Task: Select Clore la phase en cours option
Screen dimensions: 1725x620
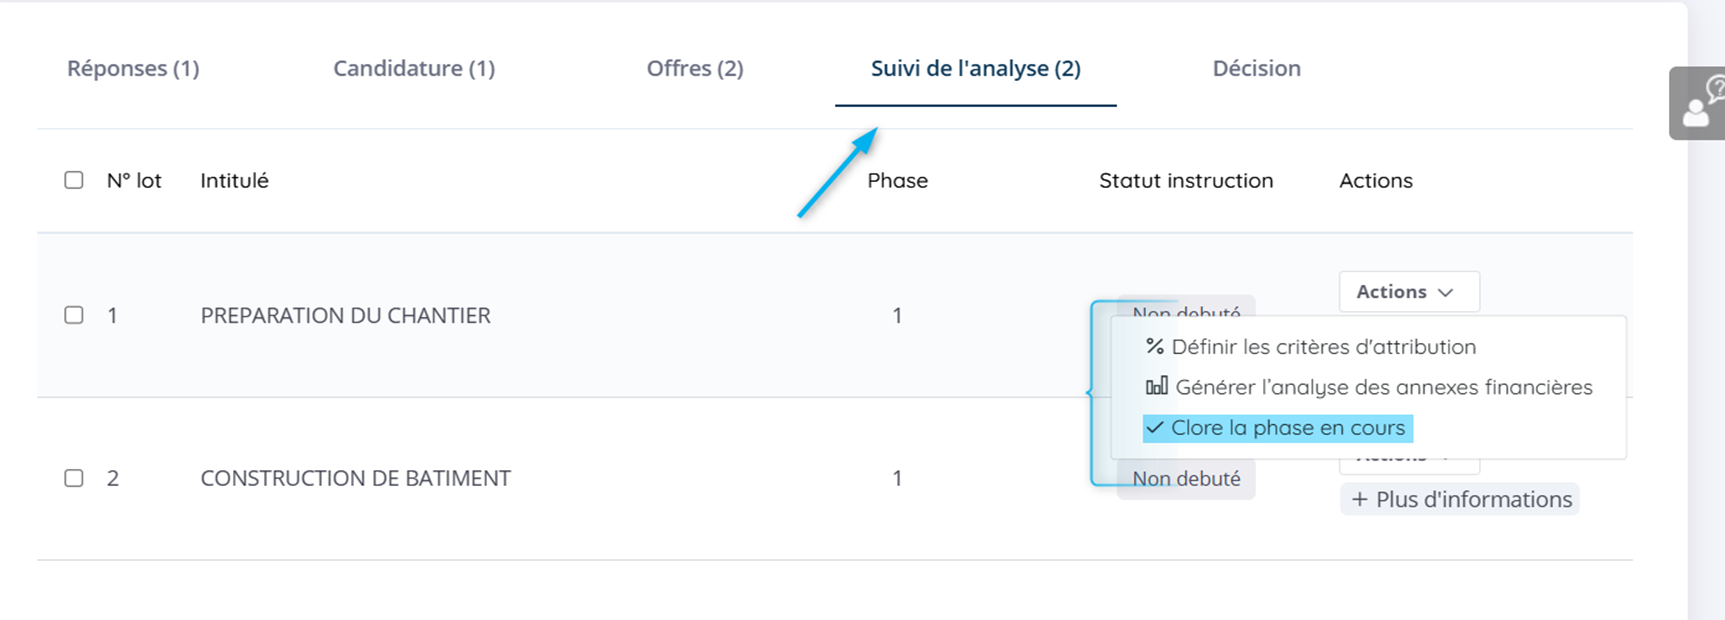Action: 1287,428
